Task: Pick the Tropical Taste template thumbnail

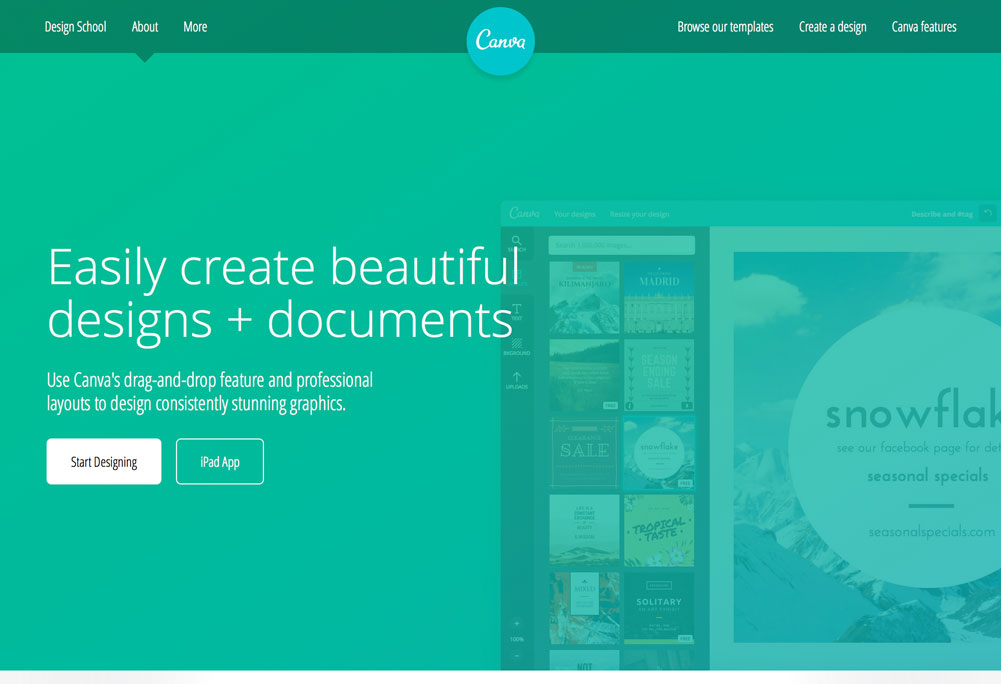Action: 659,530
